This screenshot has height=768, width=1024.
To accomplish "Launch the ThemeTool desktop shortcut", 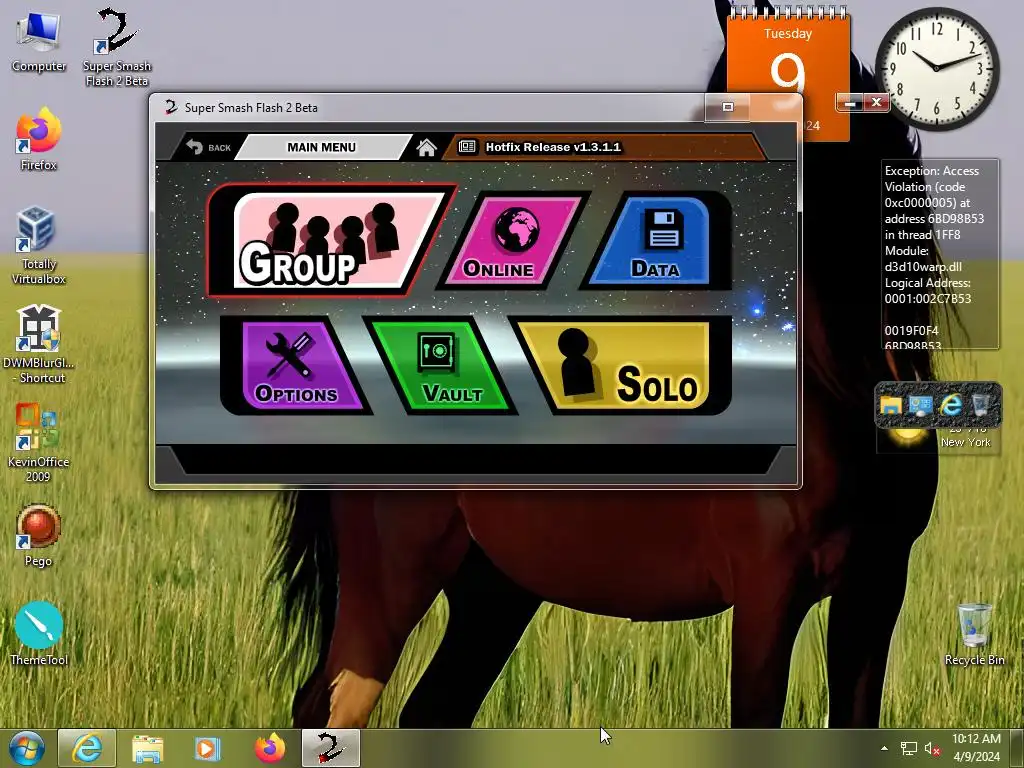I will (x=39, y=633).
